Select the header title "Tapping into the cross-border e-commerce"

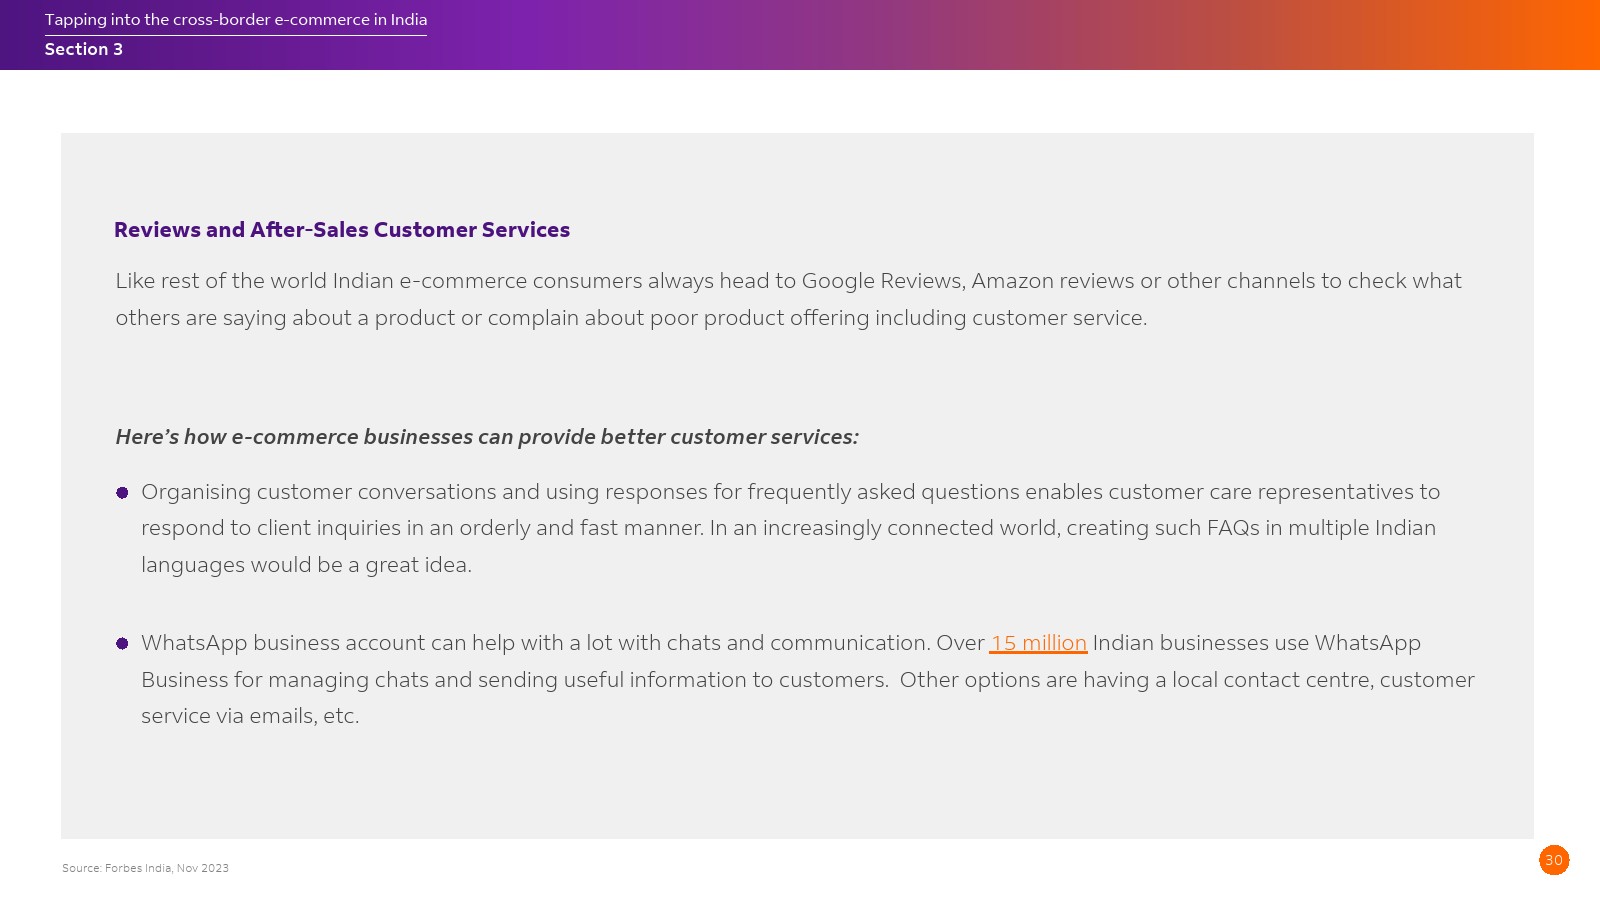(235, 20)
